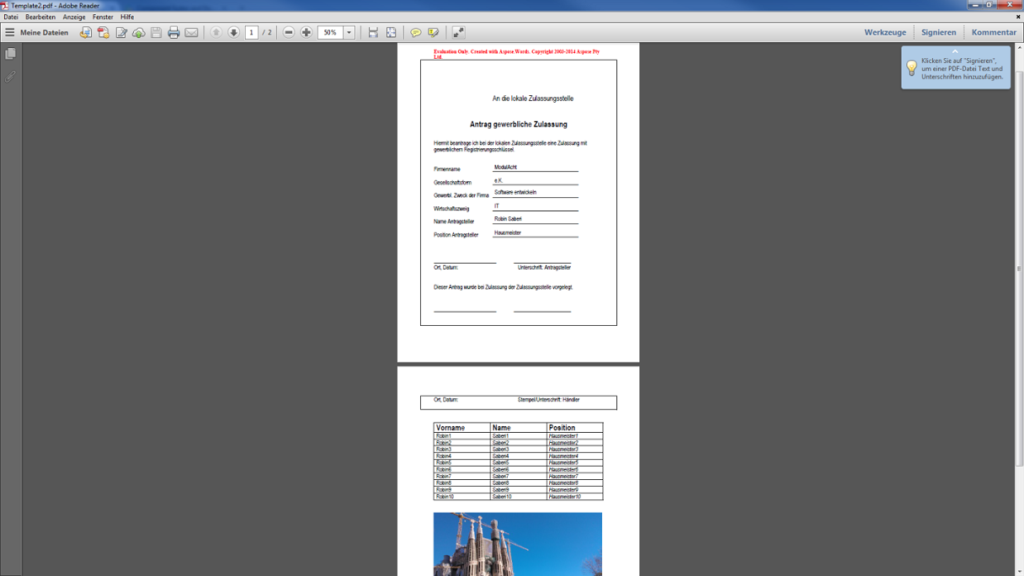The height and width of the screenshot is (576, 1024).
Task: Click the Sagrada Familia image
Action: [x=517, y=544]
